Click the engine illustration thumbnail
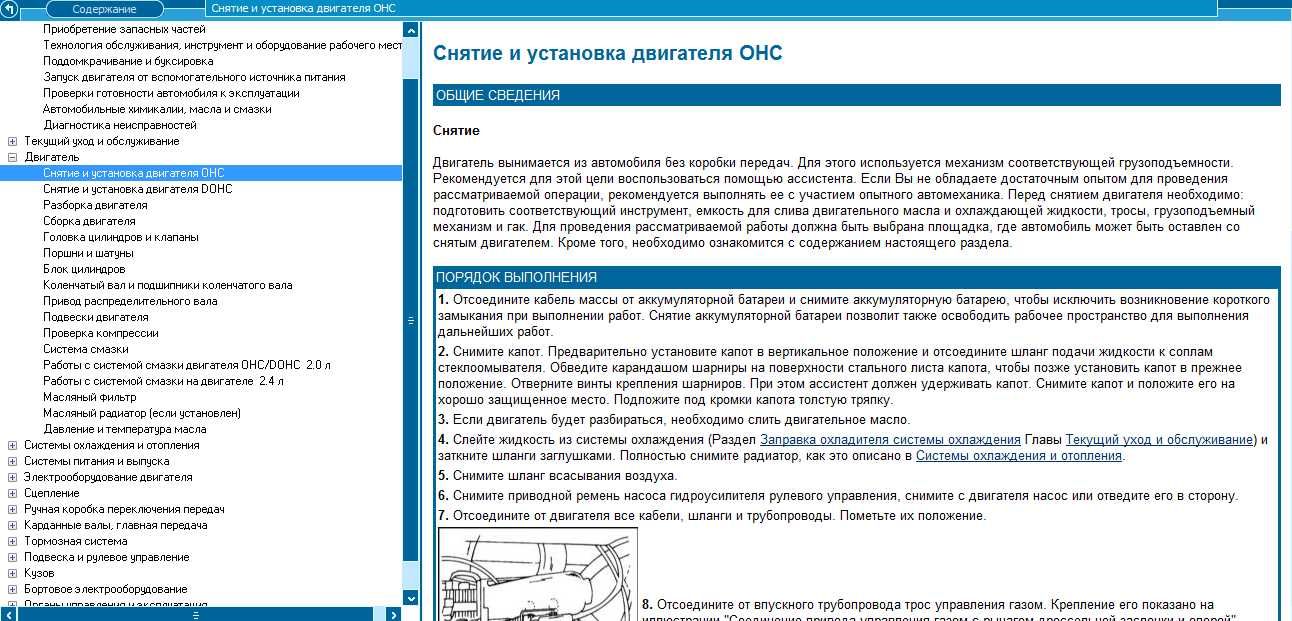This screenshot has height=621, width=1292. coord(538,574)
